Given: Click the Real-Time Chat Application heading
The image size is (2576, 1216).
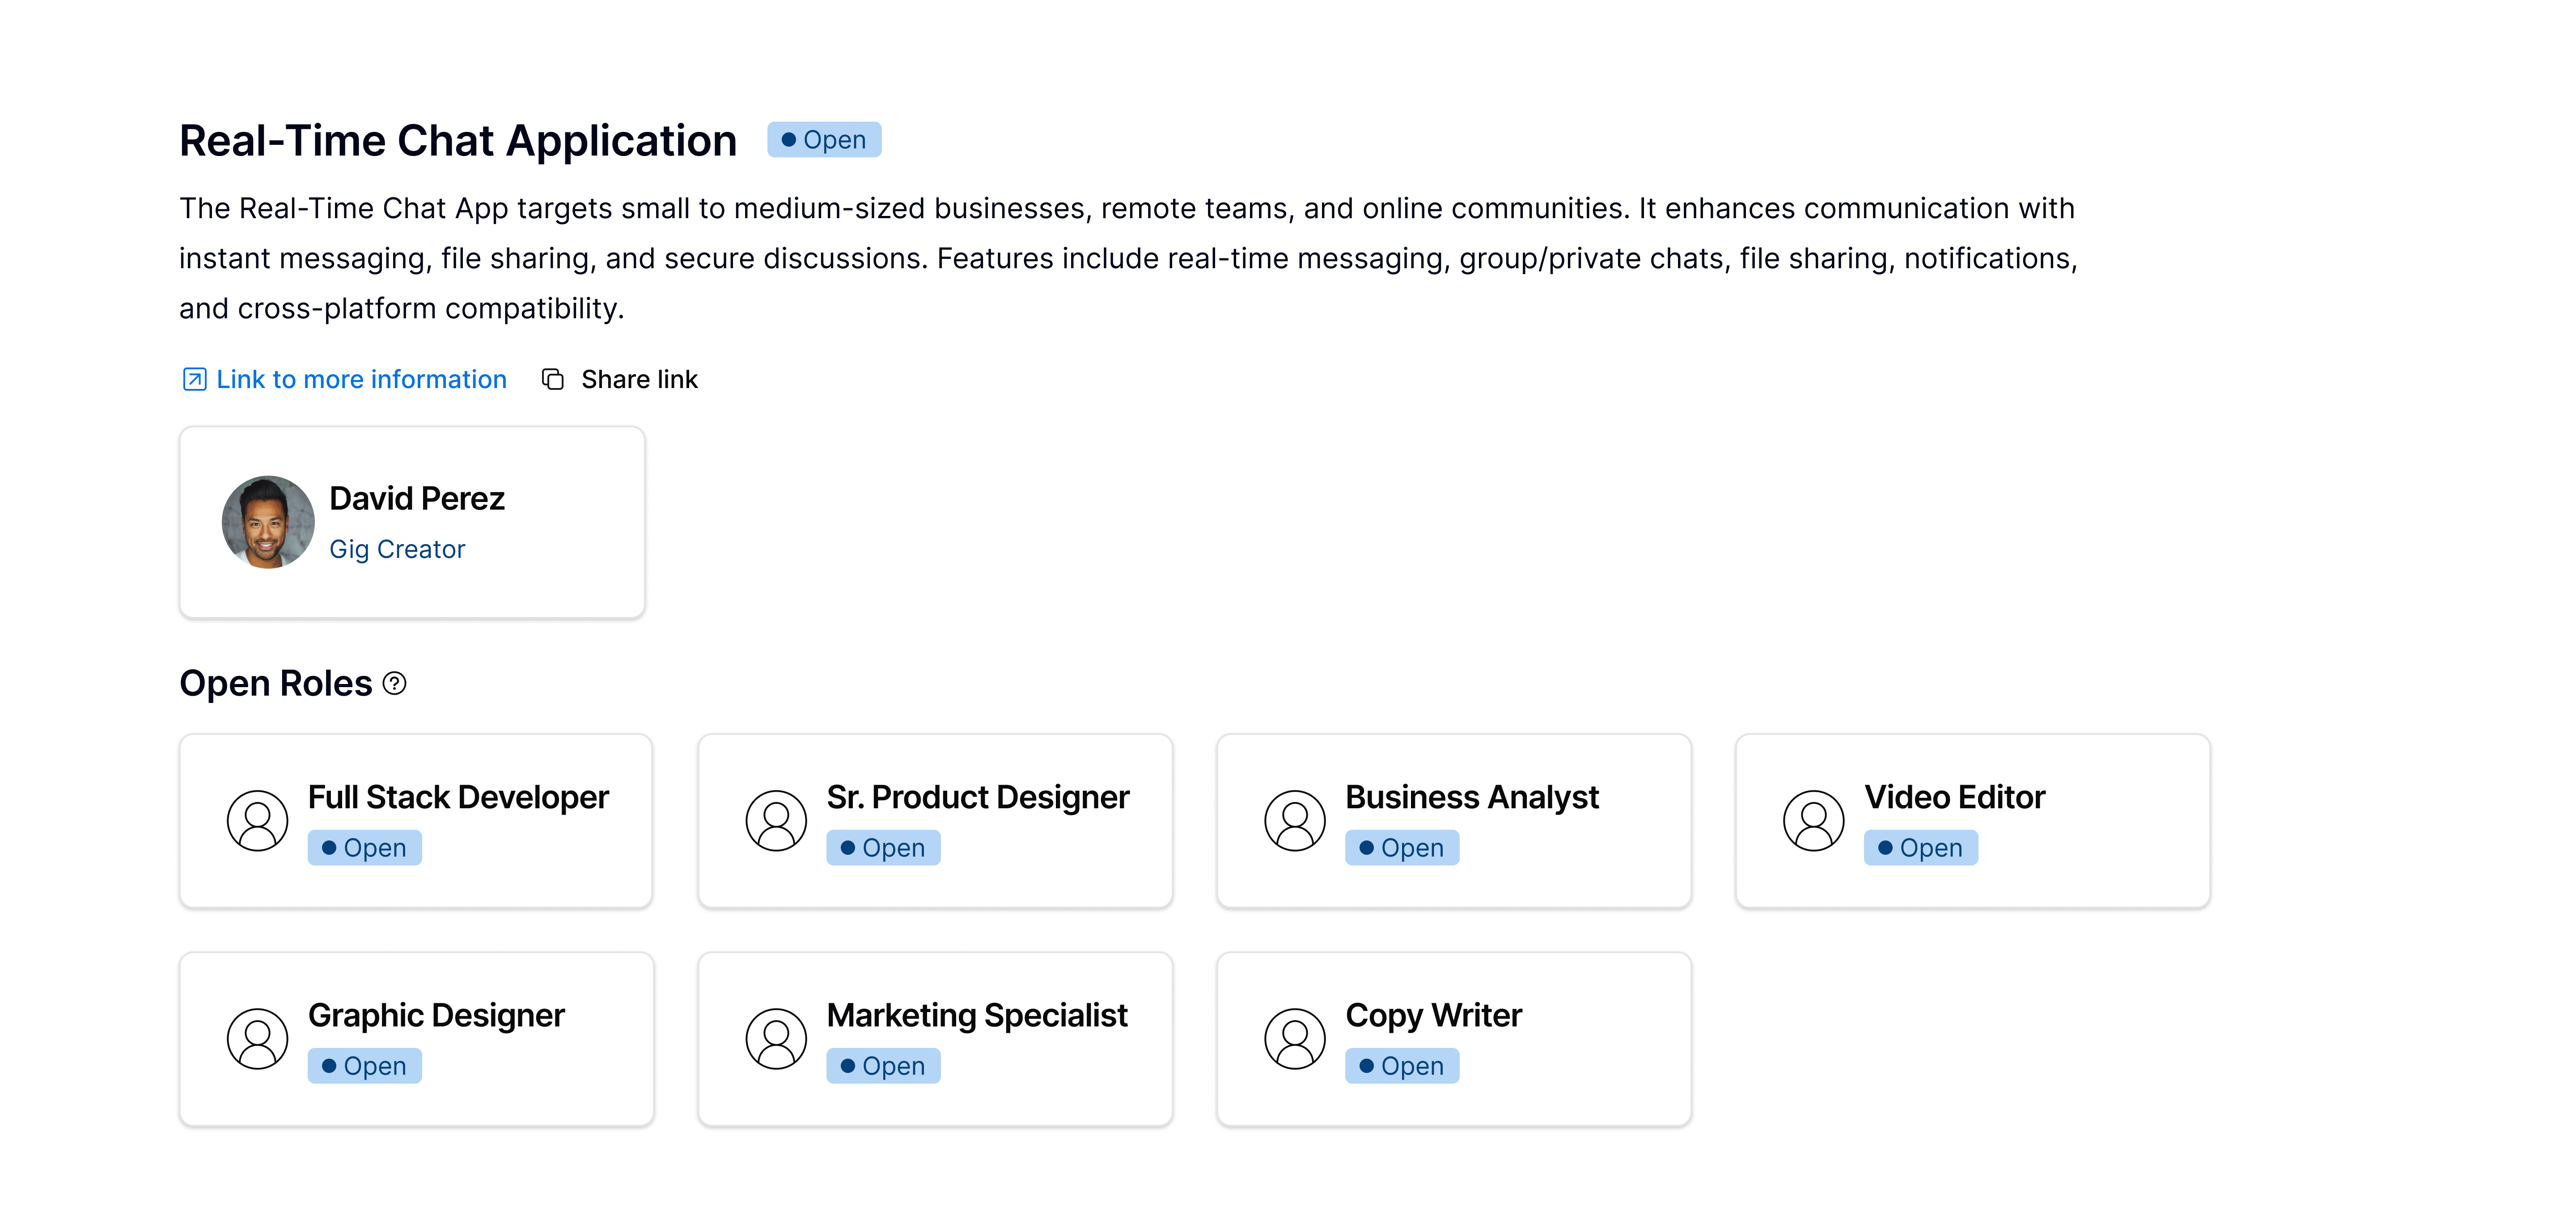Looking at the screenshot, I should pos(458,141).
